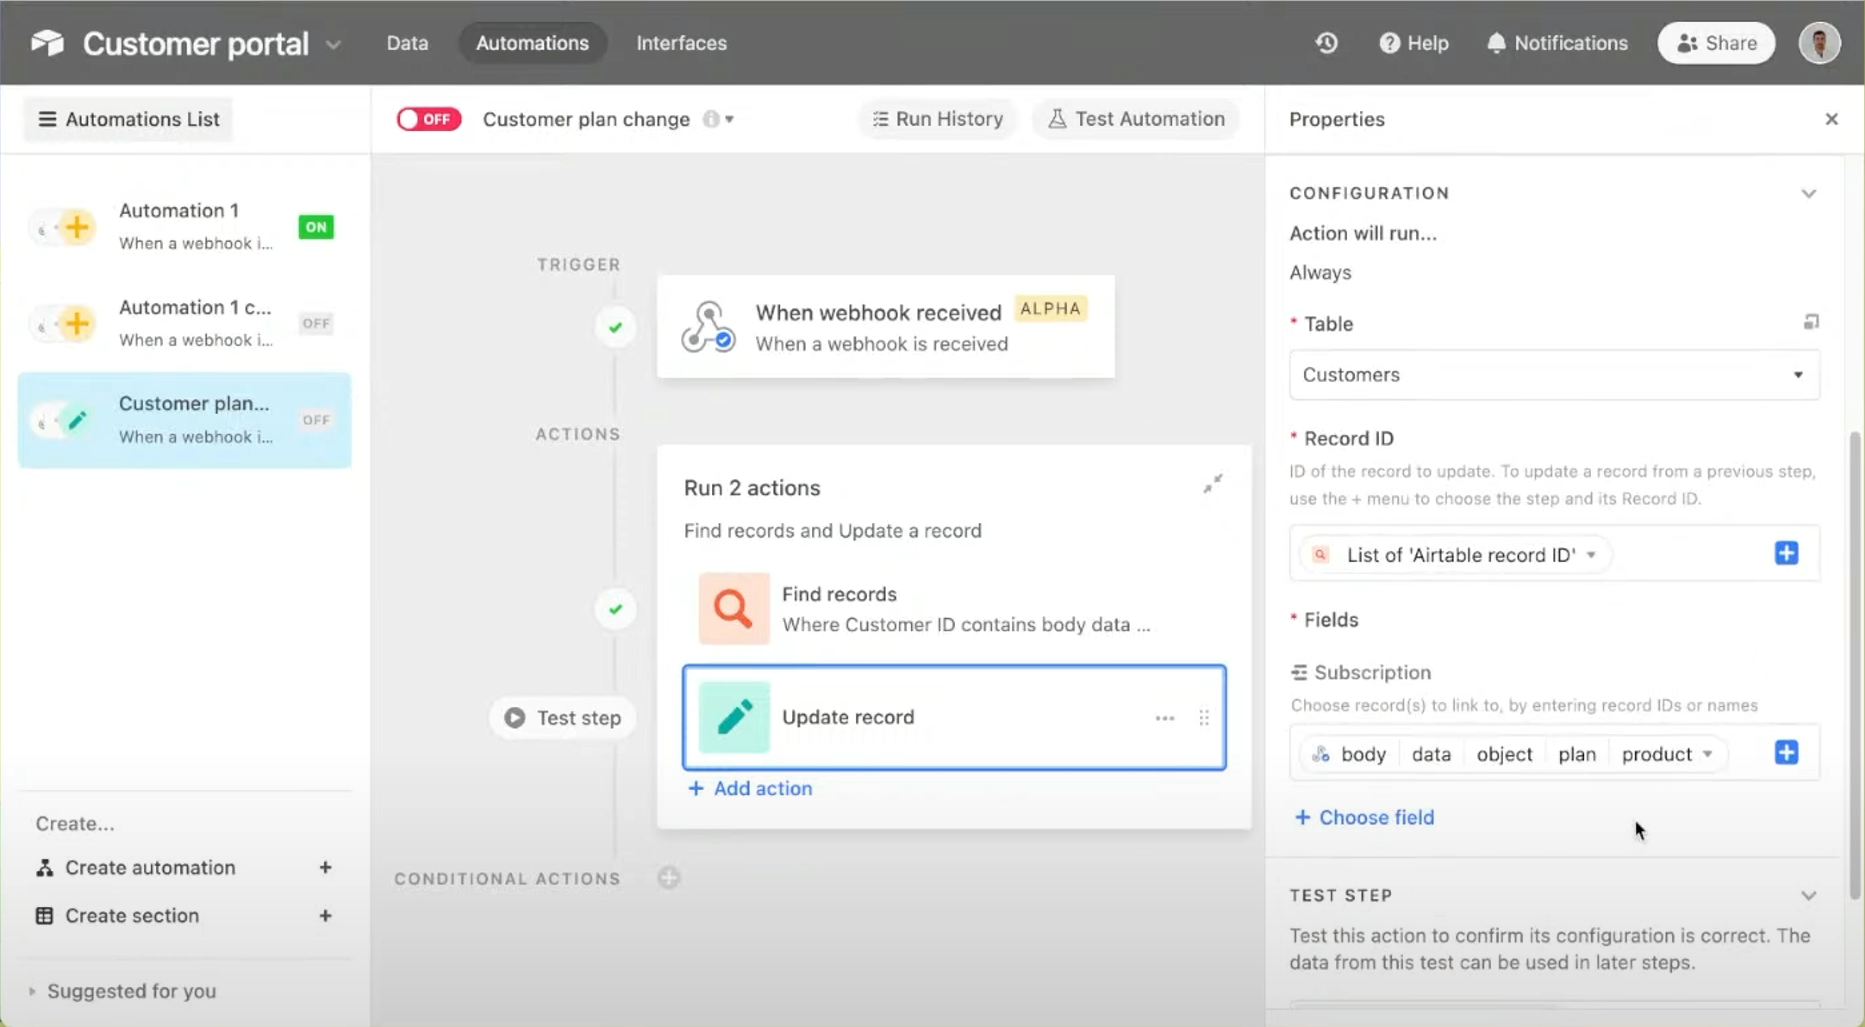Open the Customers table dropdown
Screen dimensions: 1865x1027
tap(1553, 375)
